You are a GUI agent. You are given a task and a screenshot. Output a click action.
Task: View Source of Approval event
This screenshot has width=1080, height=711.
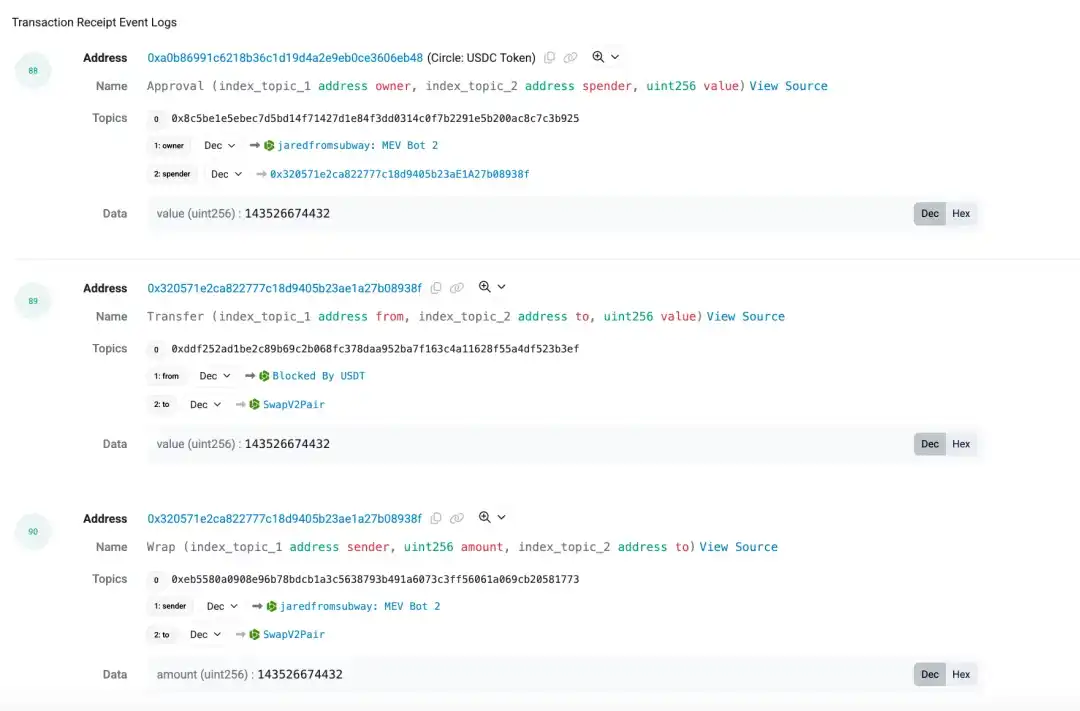[789, 86]
